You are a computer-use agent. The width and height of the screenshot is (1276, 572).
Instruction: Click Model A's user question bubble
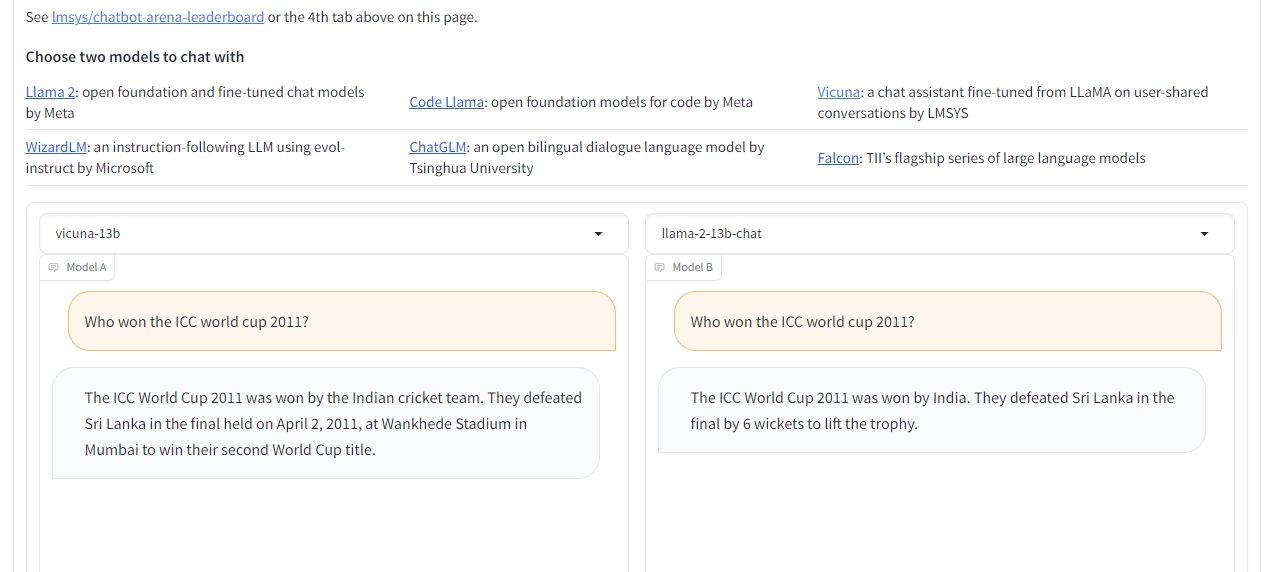coord(341,322)
